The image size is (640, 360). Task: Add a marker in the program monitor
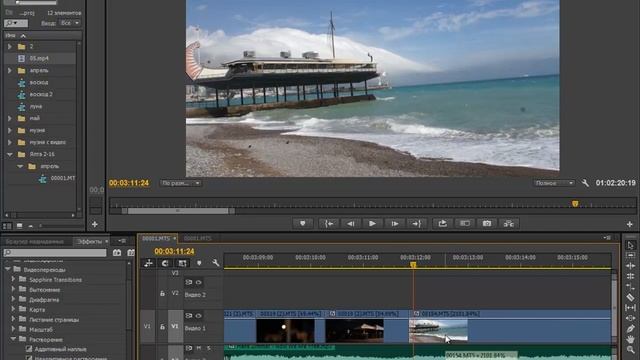302,223
